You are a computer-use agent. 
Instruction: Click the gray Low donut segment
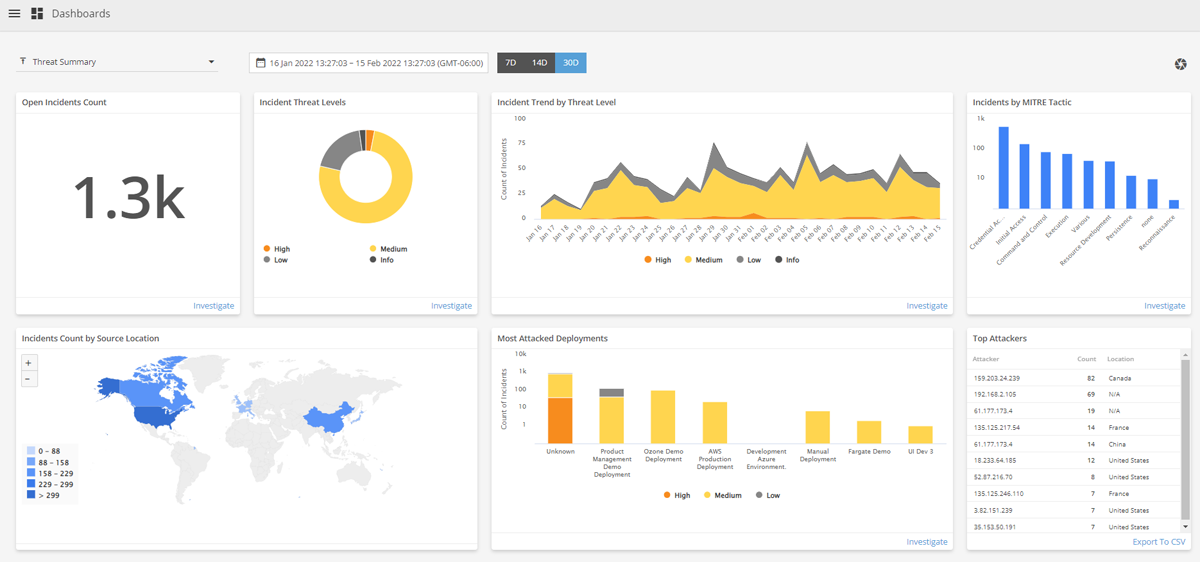[340, 151]
